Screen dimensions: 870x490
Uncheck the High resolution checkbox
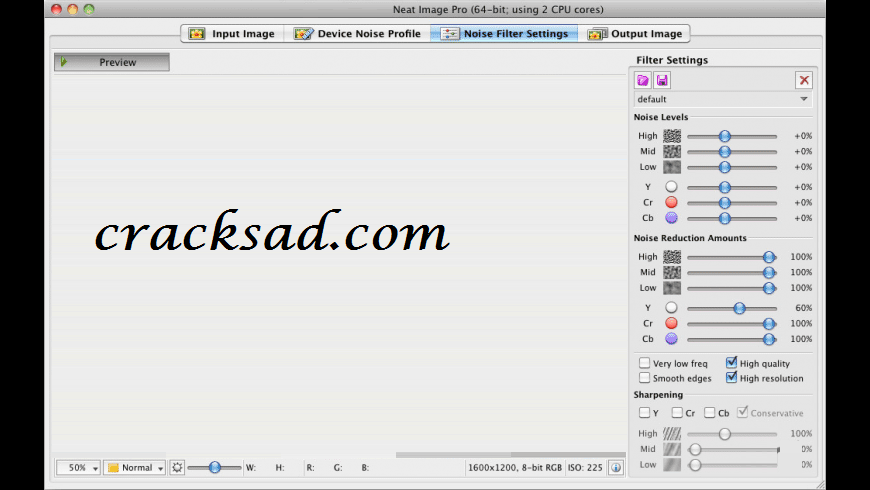731,378
